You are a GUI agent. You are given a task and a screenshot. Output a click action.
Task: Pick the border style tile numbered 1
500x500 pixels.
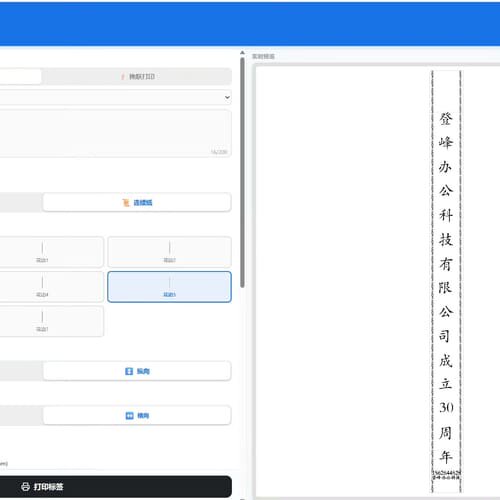coord(51,252)
